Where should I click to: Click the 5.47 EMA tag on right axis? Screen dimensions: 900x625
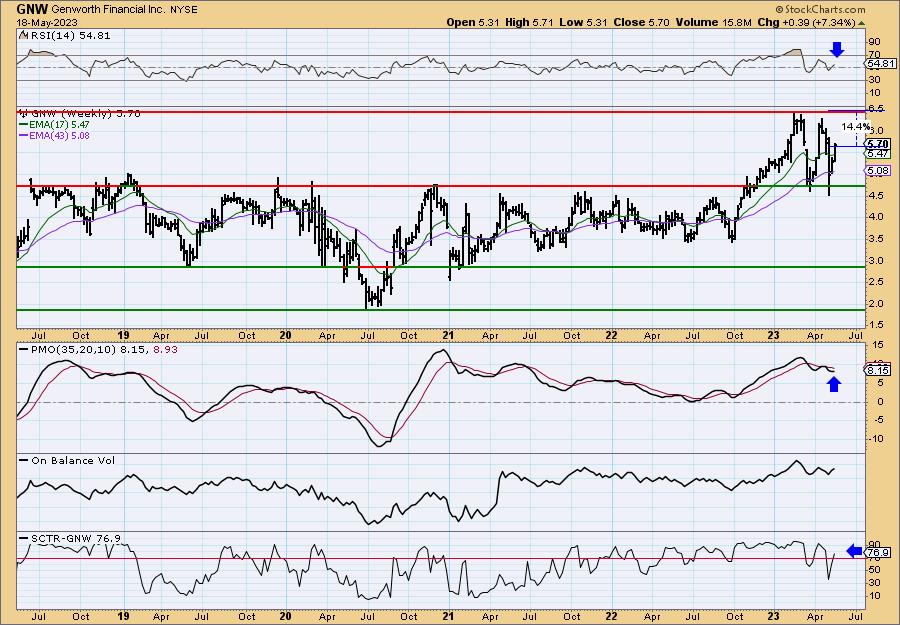pos(879,154)
